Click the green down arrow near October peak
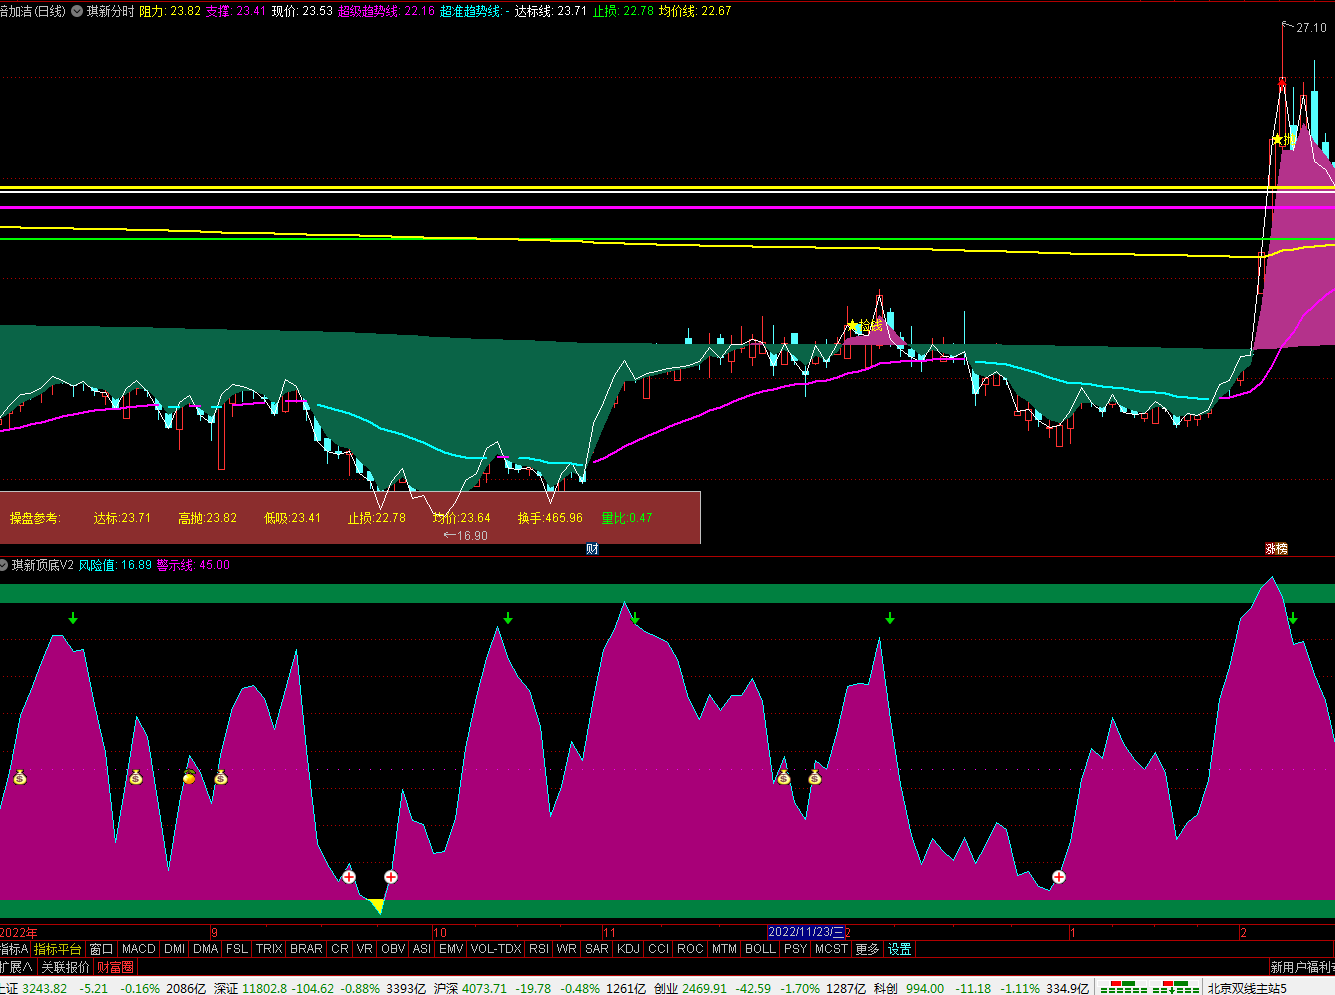The image size is (1335, 995). [508, 618]
